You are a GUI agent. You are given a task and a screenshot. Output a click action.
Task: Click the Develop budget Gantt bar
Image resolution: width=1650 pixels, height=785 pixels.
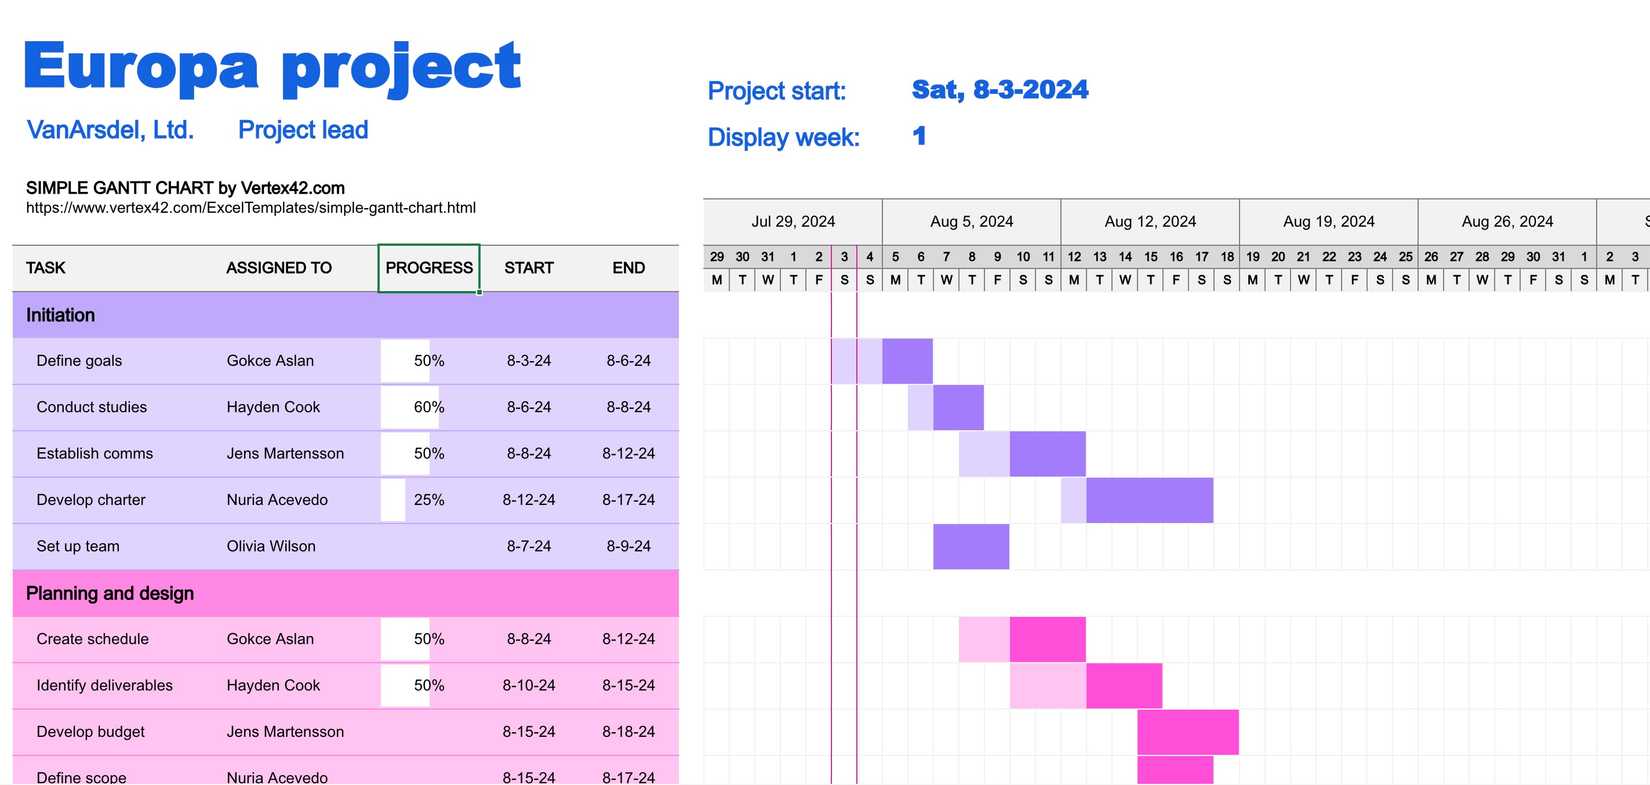(1187, 732)
